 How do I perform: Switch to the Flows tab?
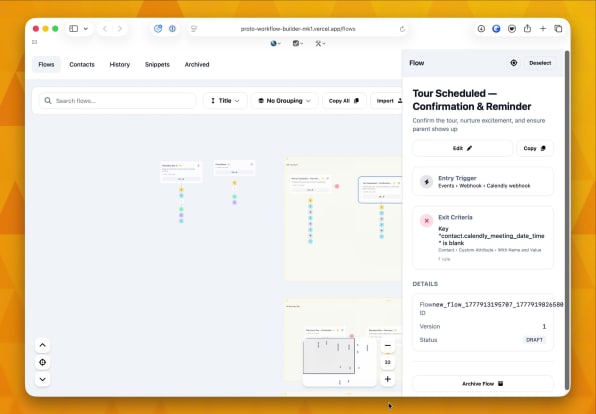46,65
